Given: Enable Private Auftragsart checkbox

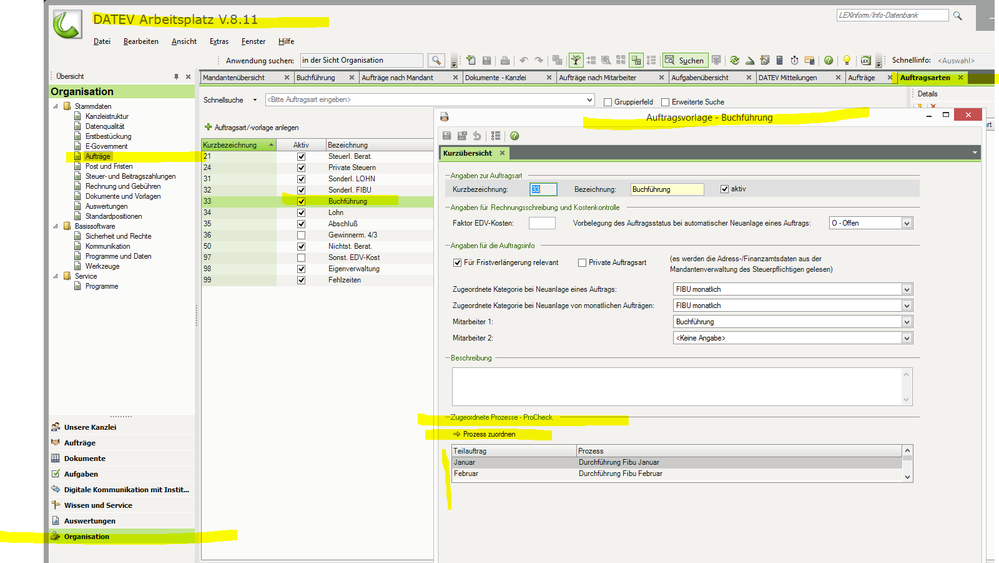Looking at the screenshot, I should [582, 262].
